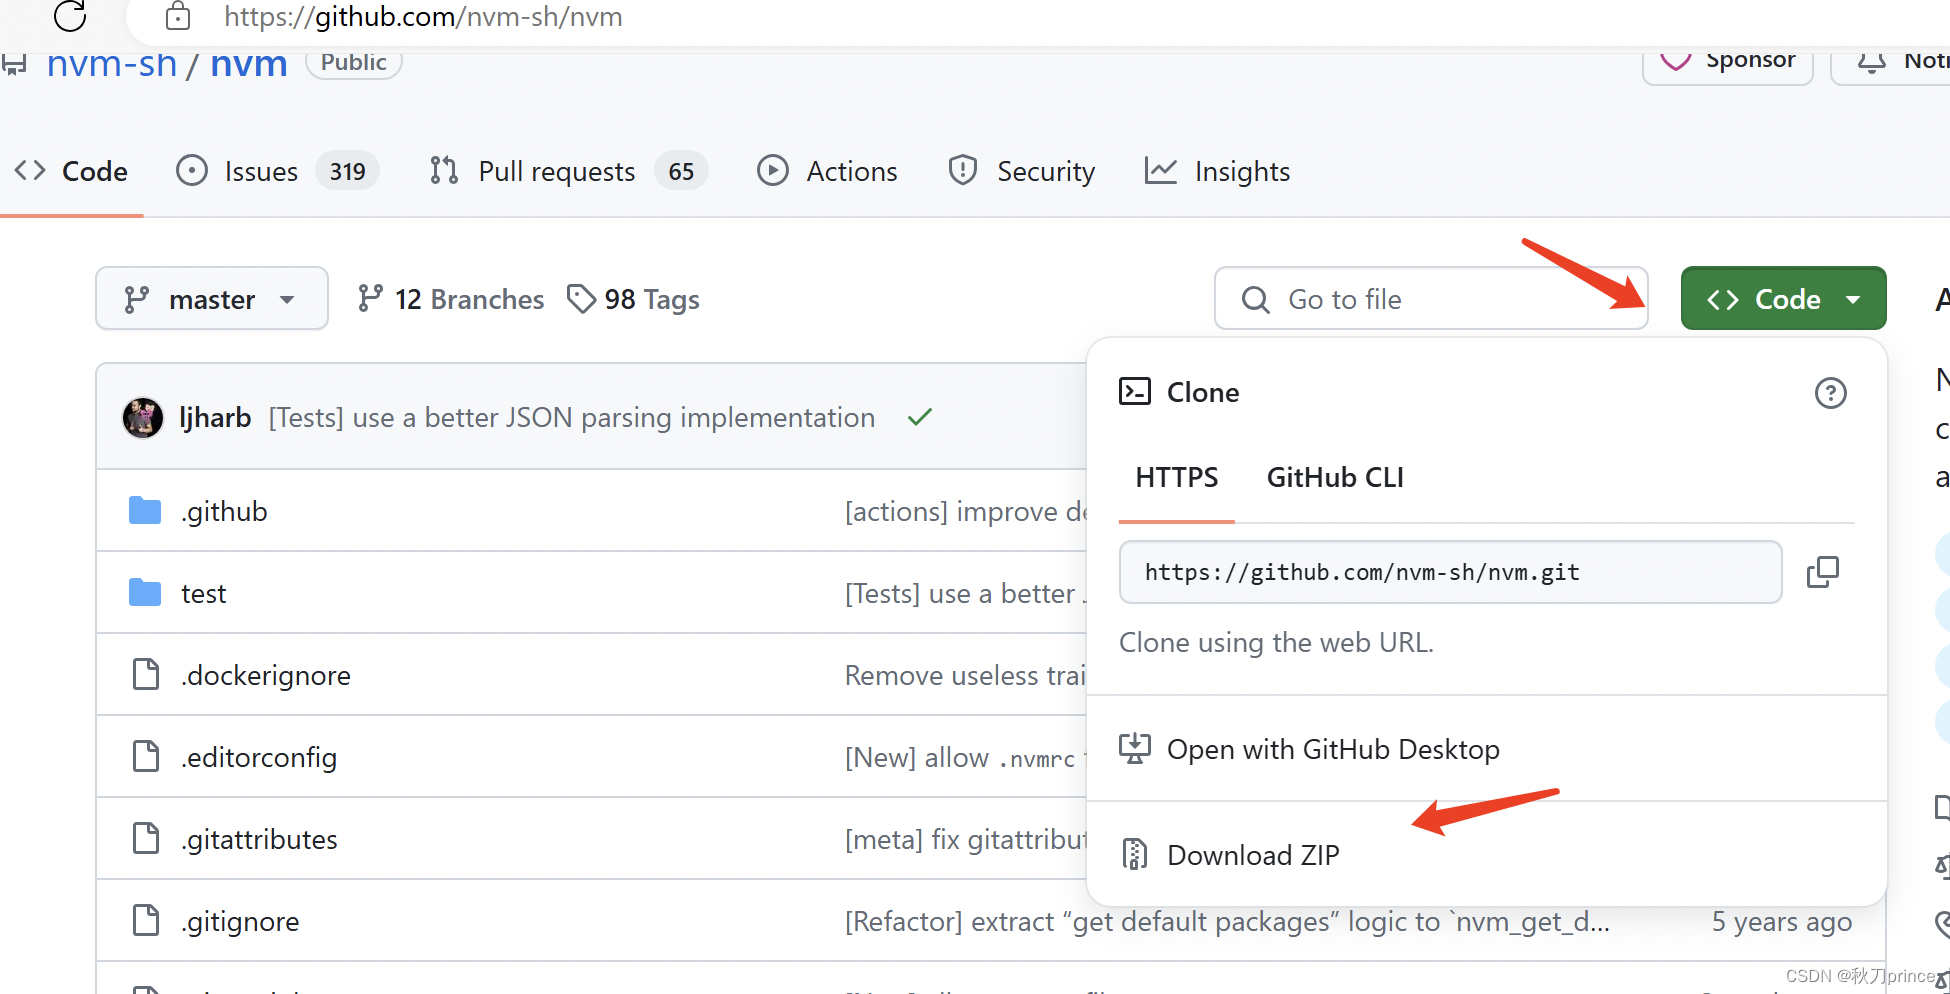Copy the clone URL with the copy icon

(1822, 572)
